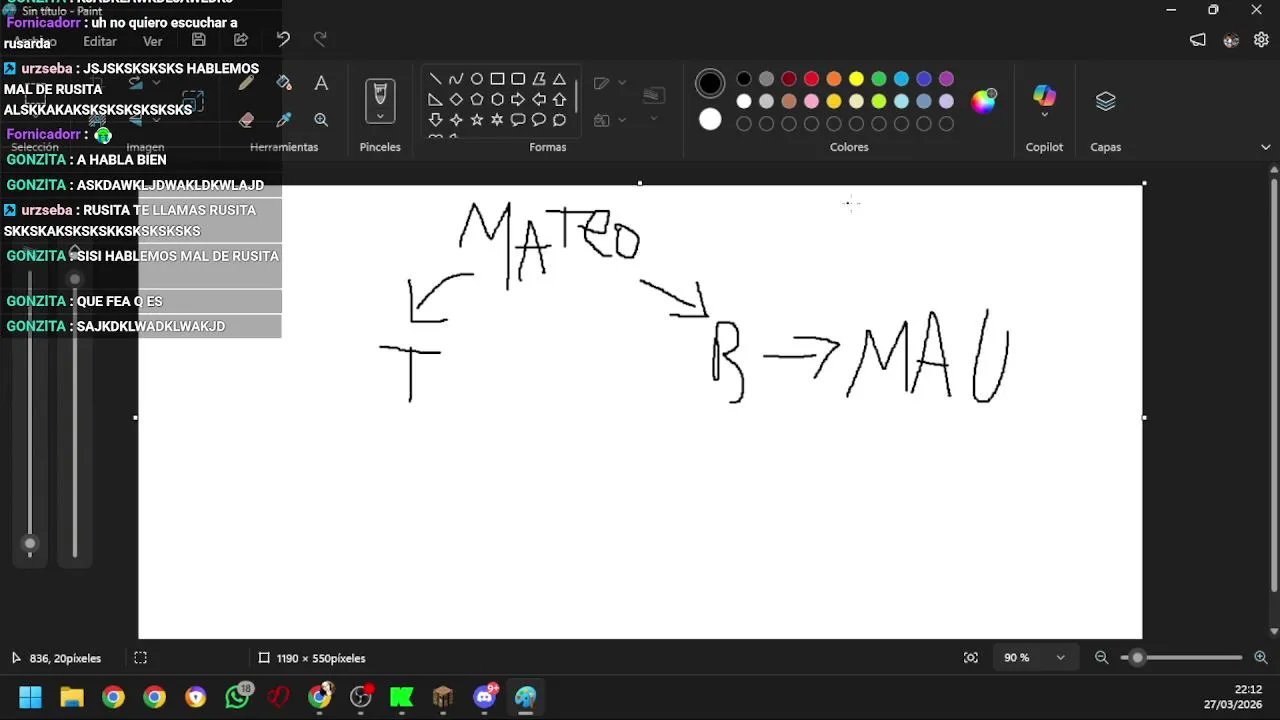Viewport: 1280px width, 720px height.
Task: Open File Explorer from the taskbar
Action: pos(72,697)
